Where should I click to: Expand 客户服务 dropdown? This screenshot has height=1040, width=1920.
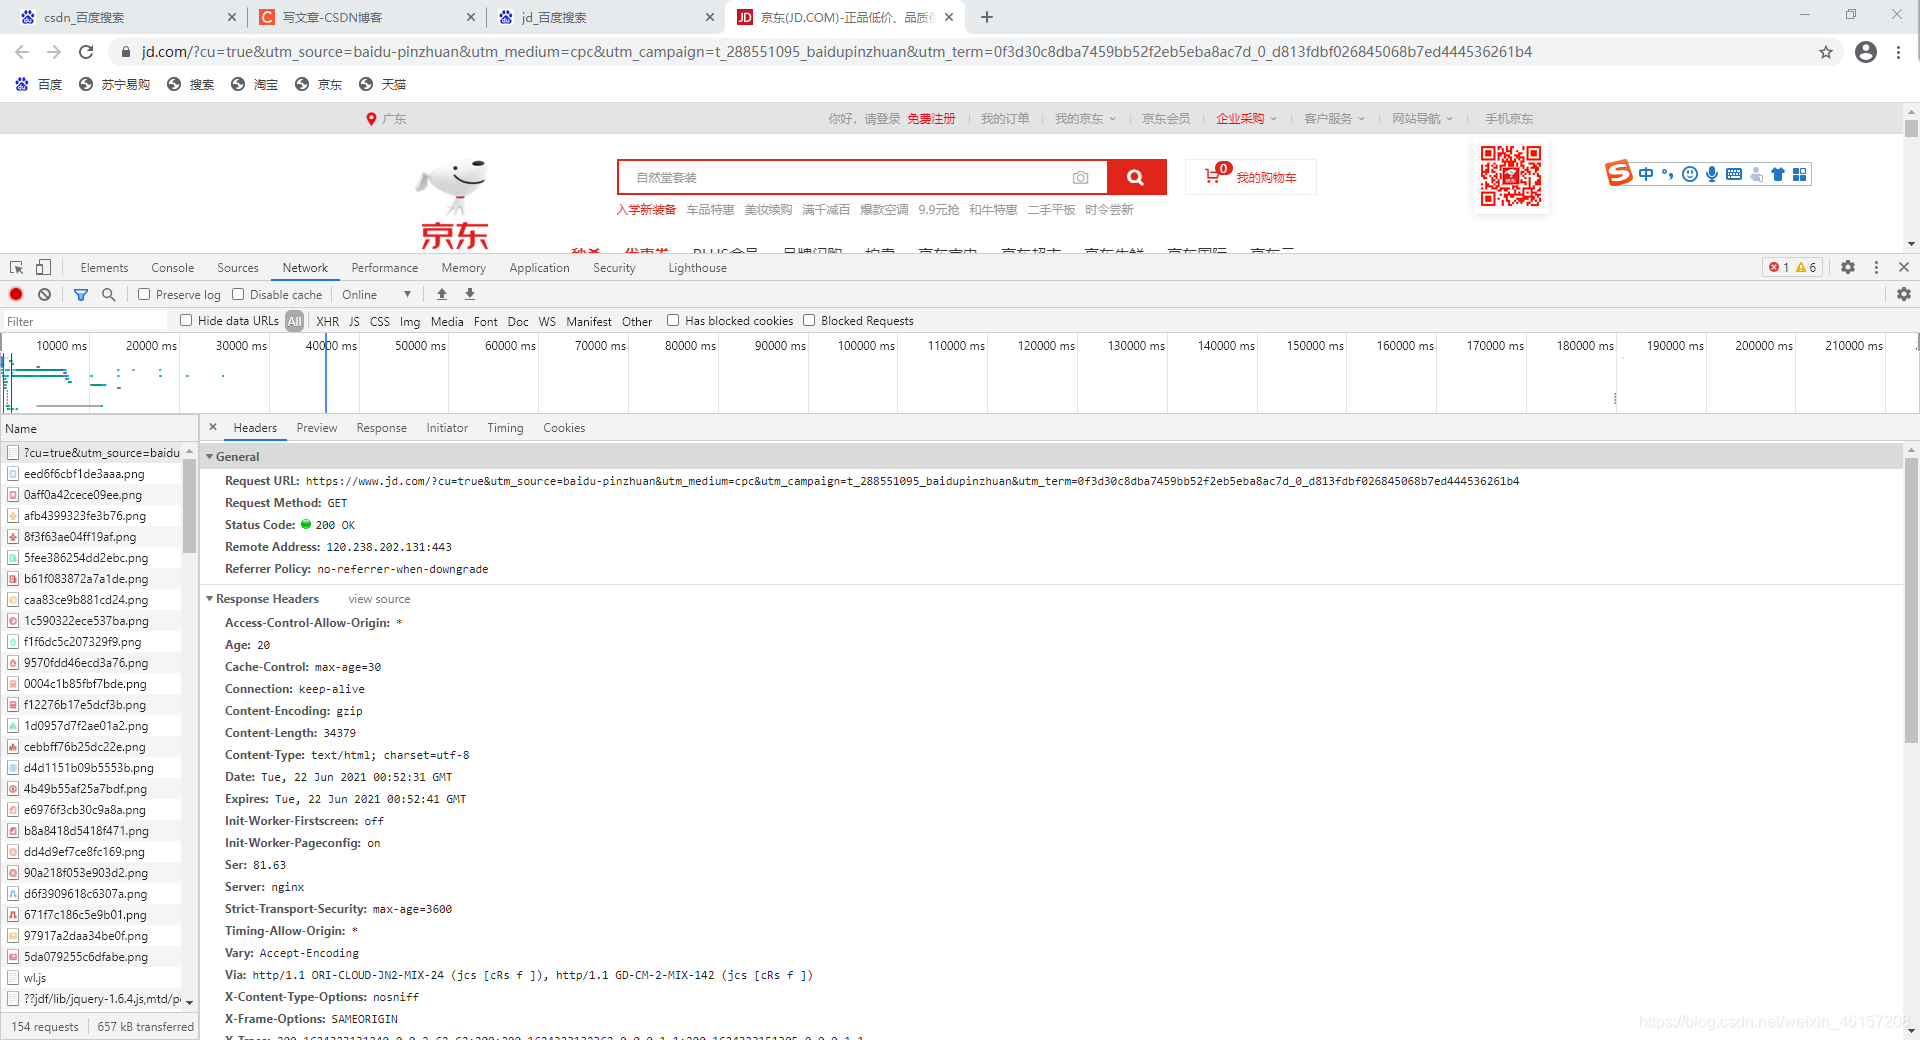coord(1334,118)
